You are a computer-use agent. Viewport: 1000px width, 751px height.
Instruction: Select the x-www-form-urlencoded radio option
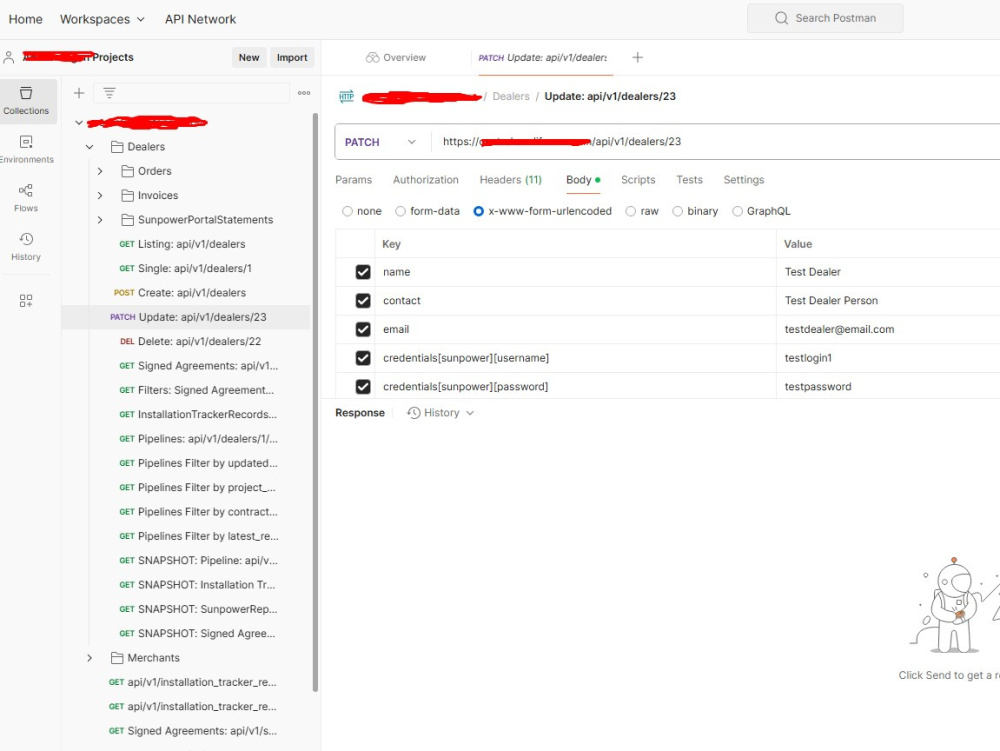[478, 211]
